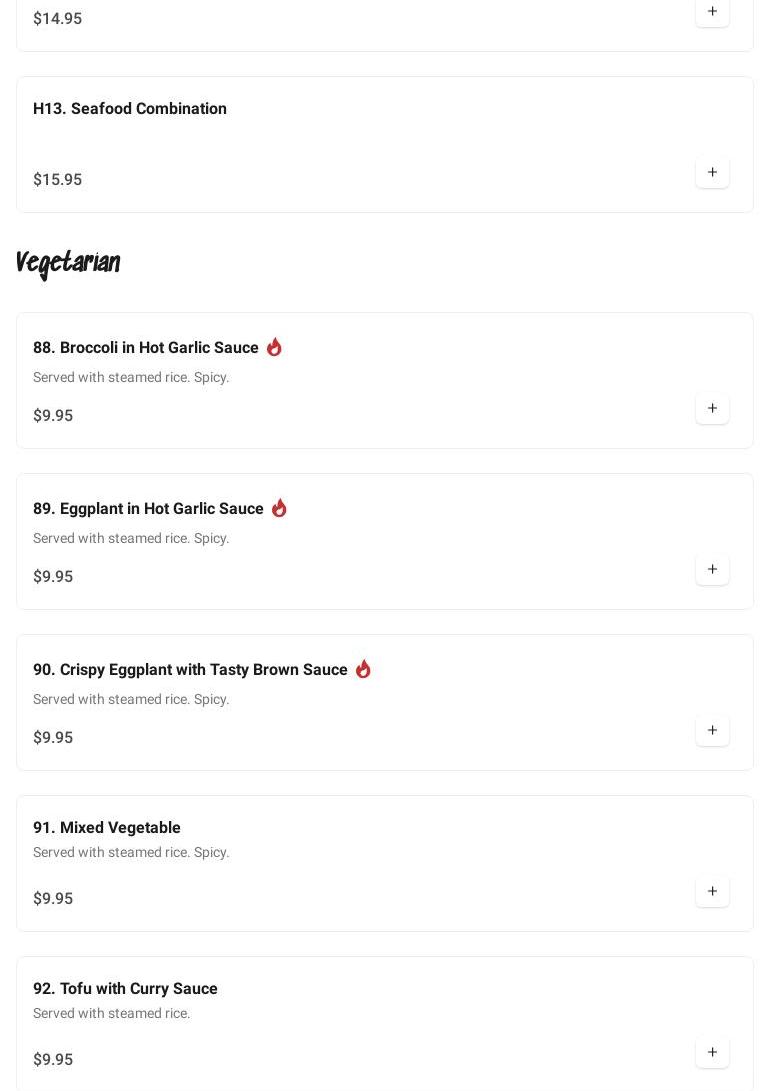Viewport: 770px width, 1091px height.
Task: Open 90. Crispy Eggplant with Tasty Brown Sauce
Action: [190, 669]
